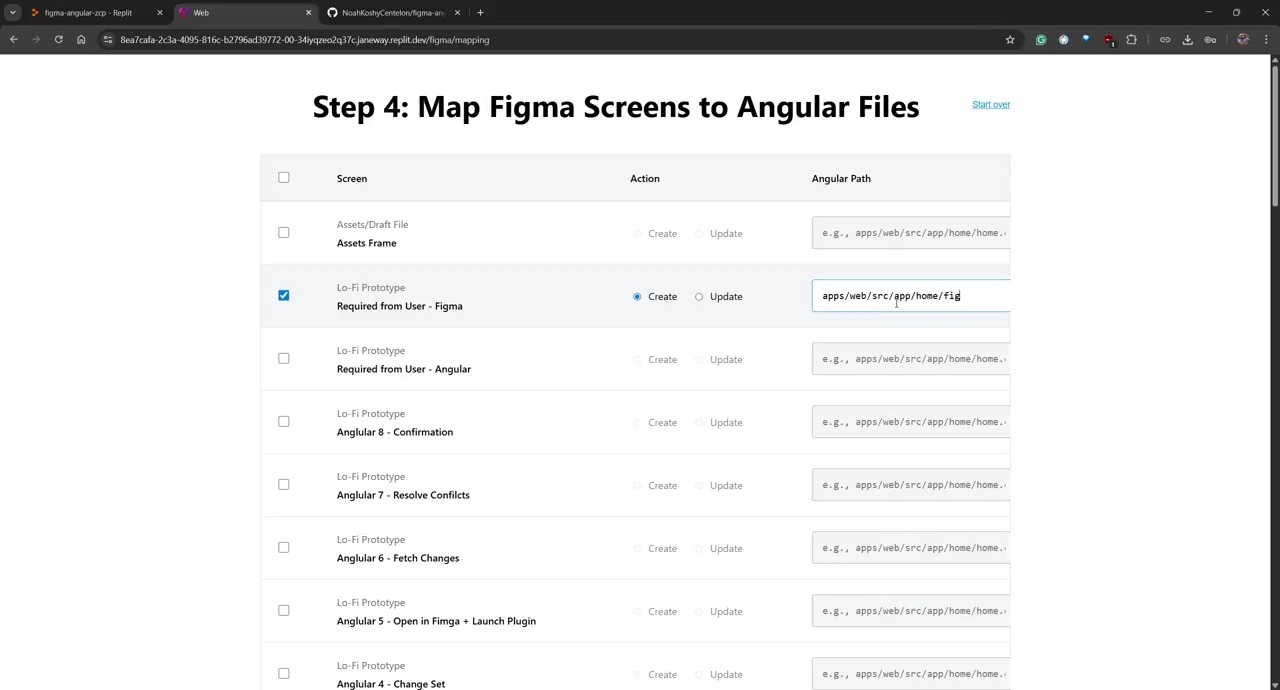Image resolution: width=1280 pixels, height=690 pixels.
Task: Open the password key icon
Action: tap(1210, 40)
